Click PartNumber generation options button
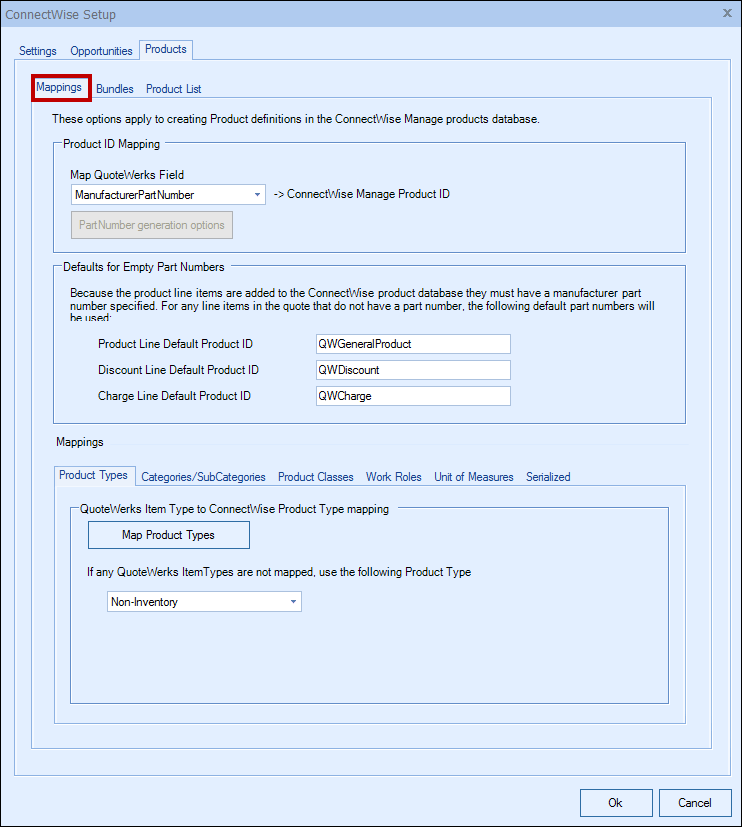The image size is (742, 827). point(152,225)
